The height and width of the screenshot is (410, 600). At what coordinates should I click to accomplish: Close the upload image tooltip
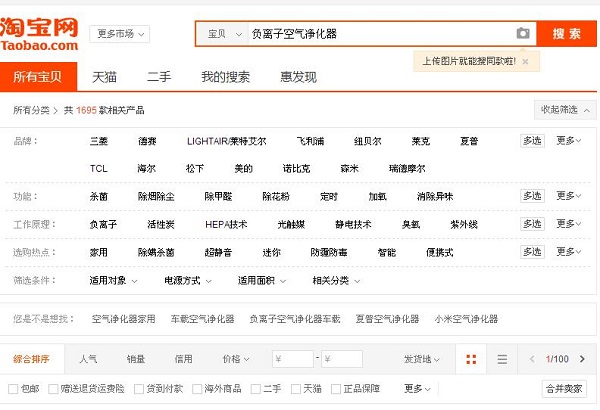click(525, 61)
